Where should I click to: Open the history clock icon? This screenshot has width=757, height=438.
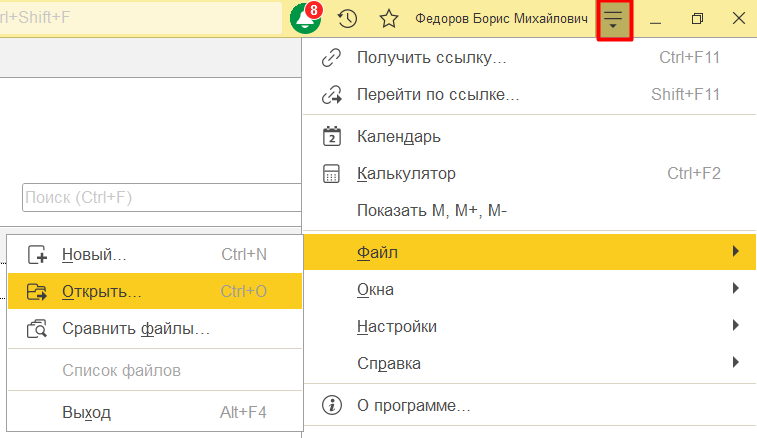347,19
